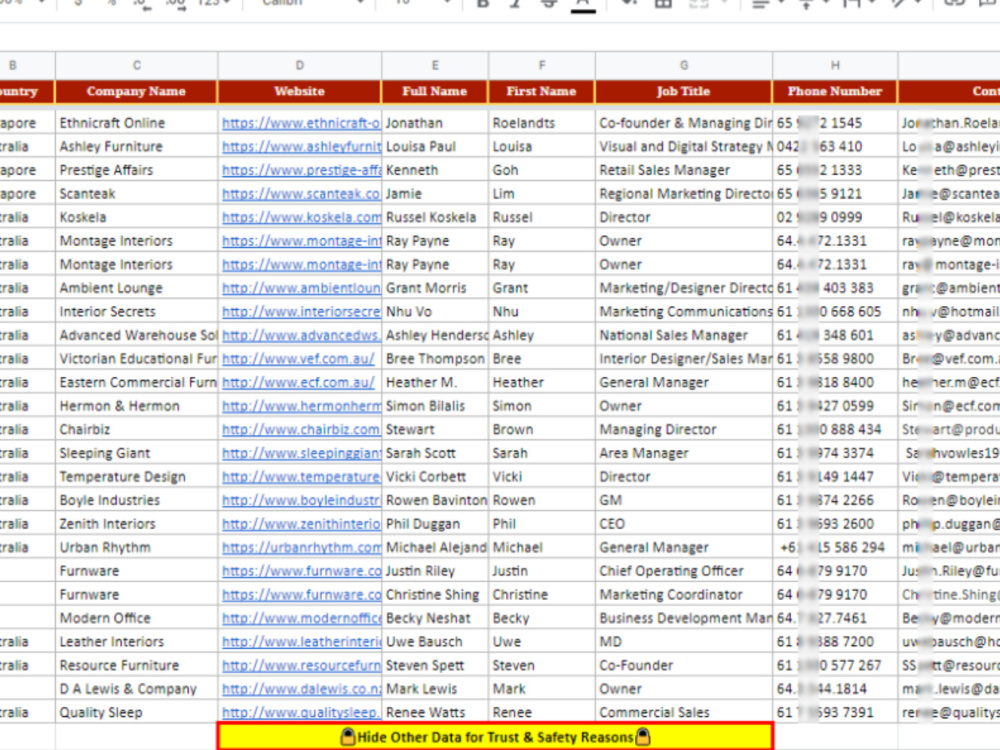1000x750 pixels.
Task: Open the dalewis.co.nz website link
Action: (301, 689)
